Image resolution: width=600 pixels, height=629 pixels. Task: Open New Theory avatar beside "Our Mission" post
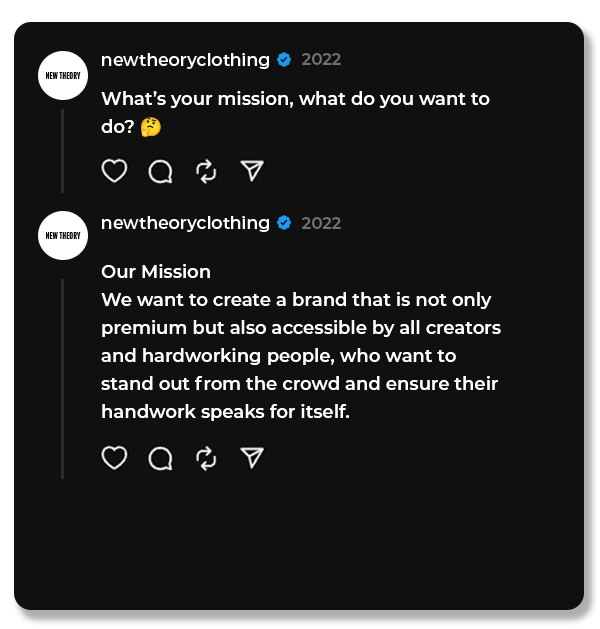pos(63,236)
